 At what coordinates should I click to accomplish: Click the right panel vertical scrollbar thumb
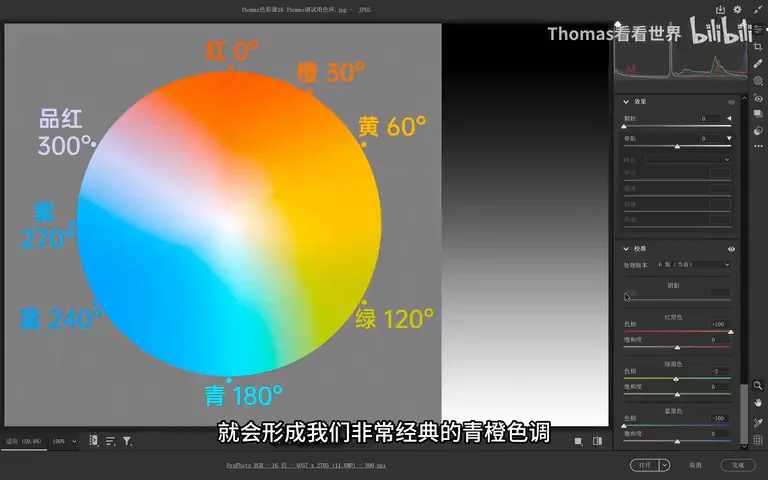pyautogui.click(x=744, y=413)
